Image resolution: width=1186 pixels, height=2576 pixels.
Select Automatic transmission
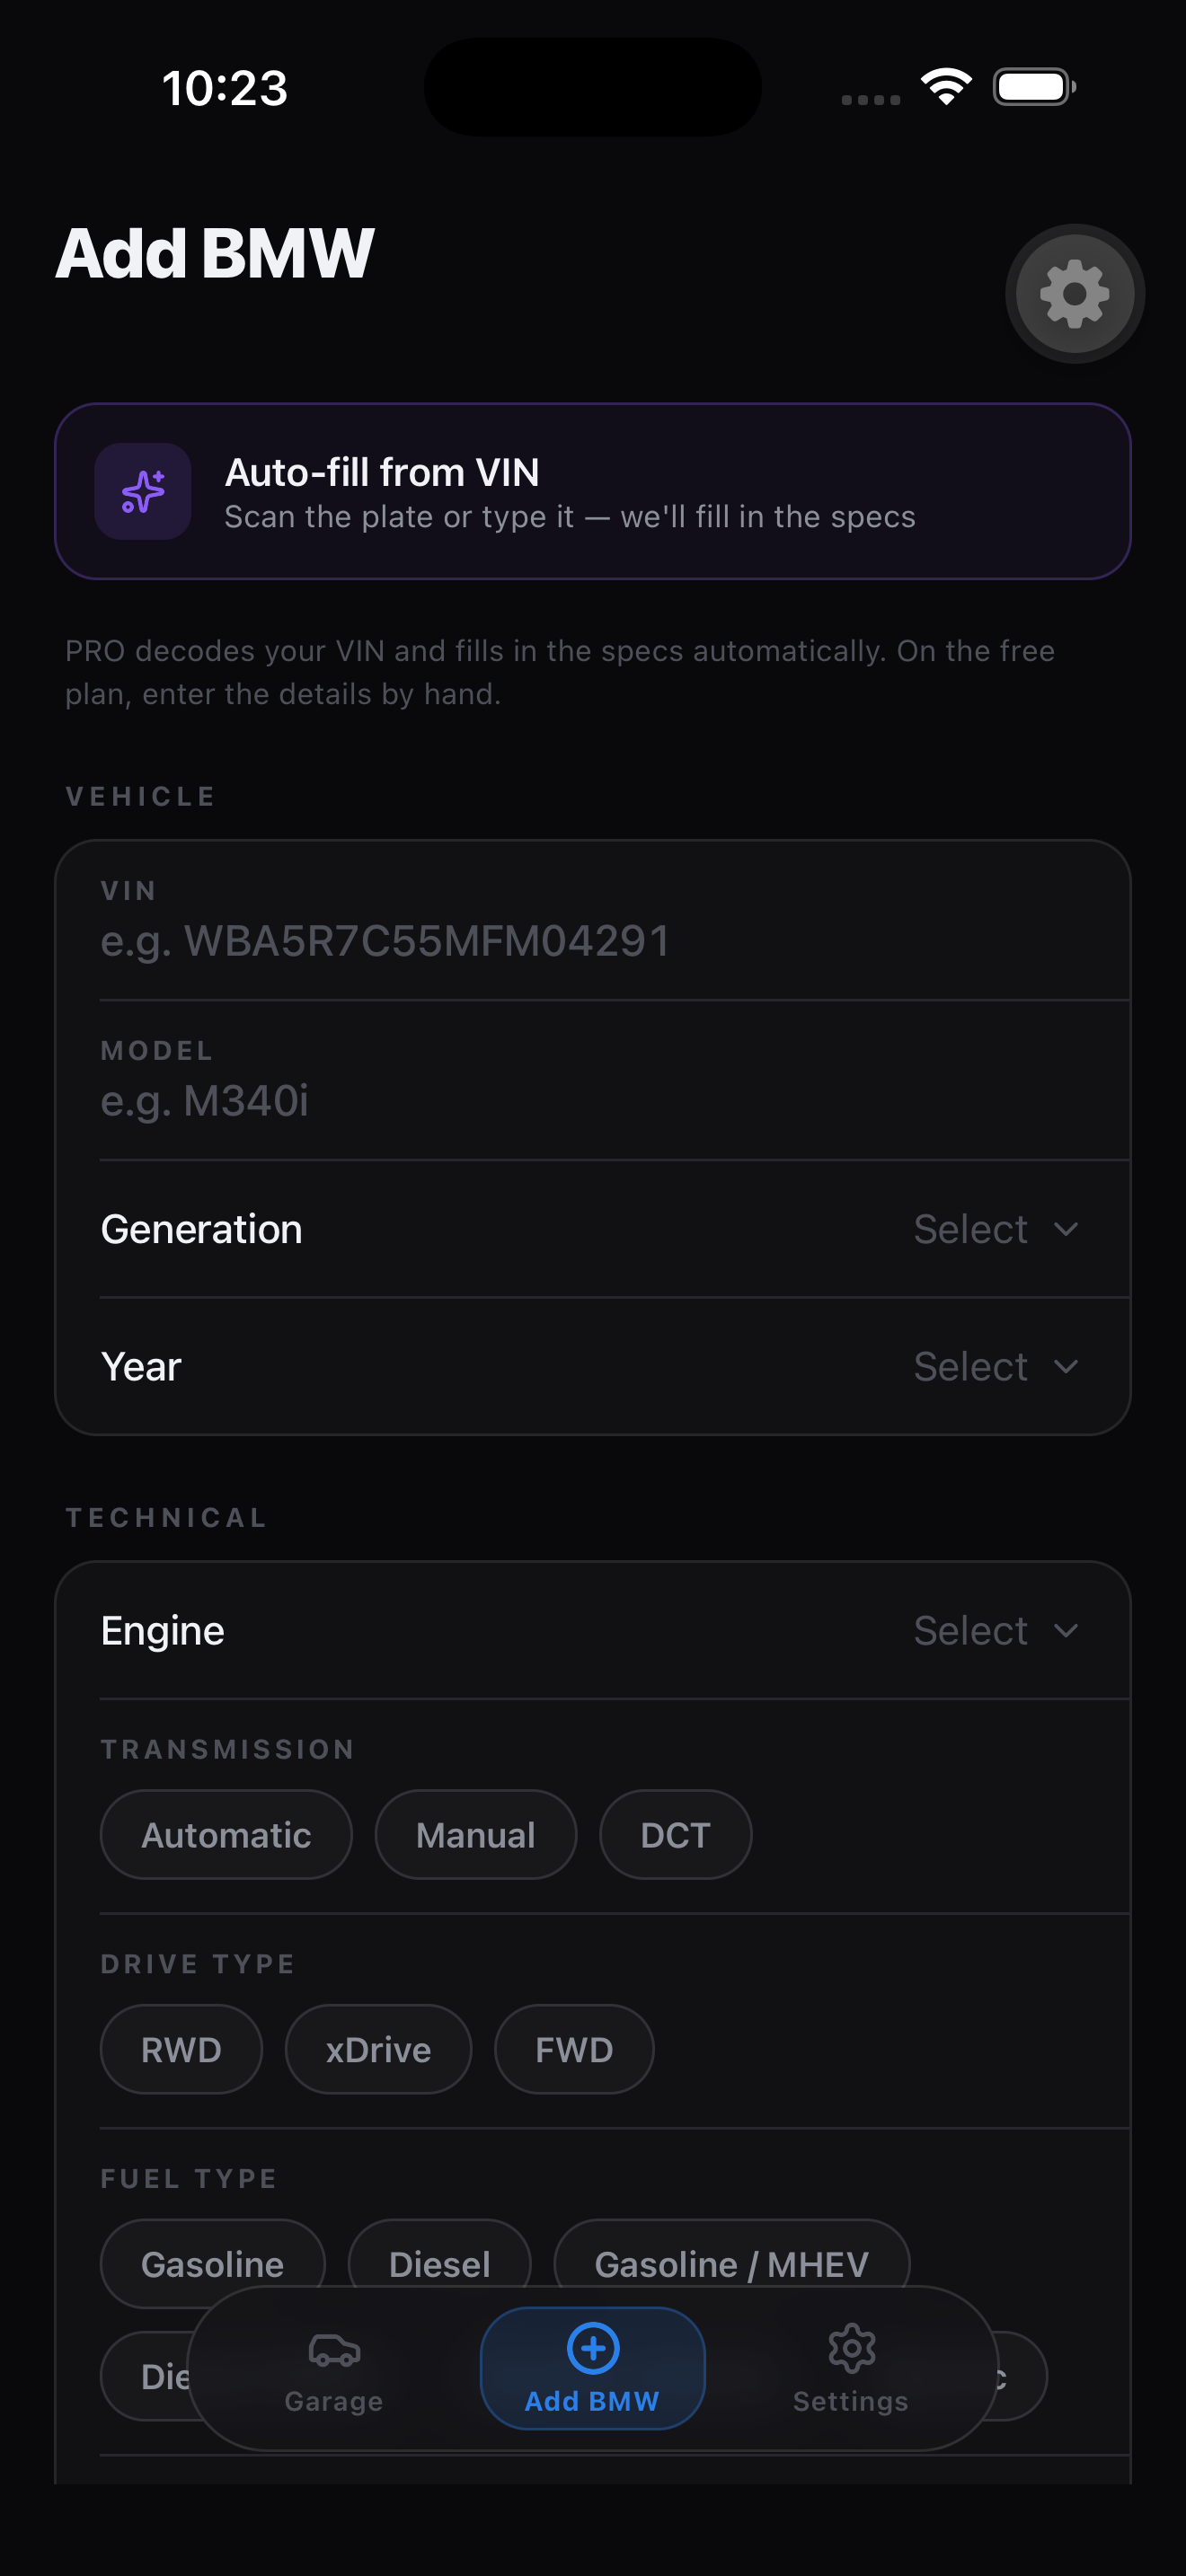226,1835
